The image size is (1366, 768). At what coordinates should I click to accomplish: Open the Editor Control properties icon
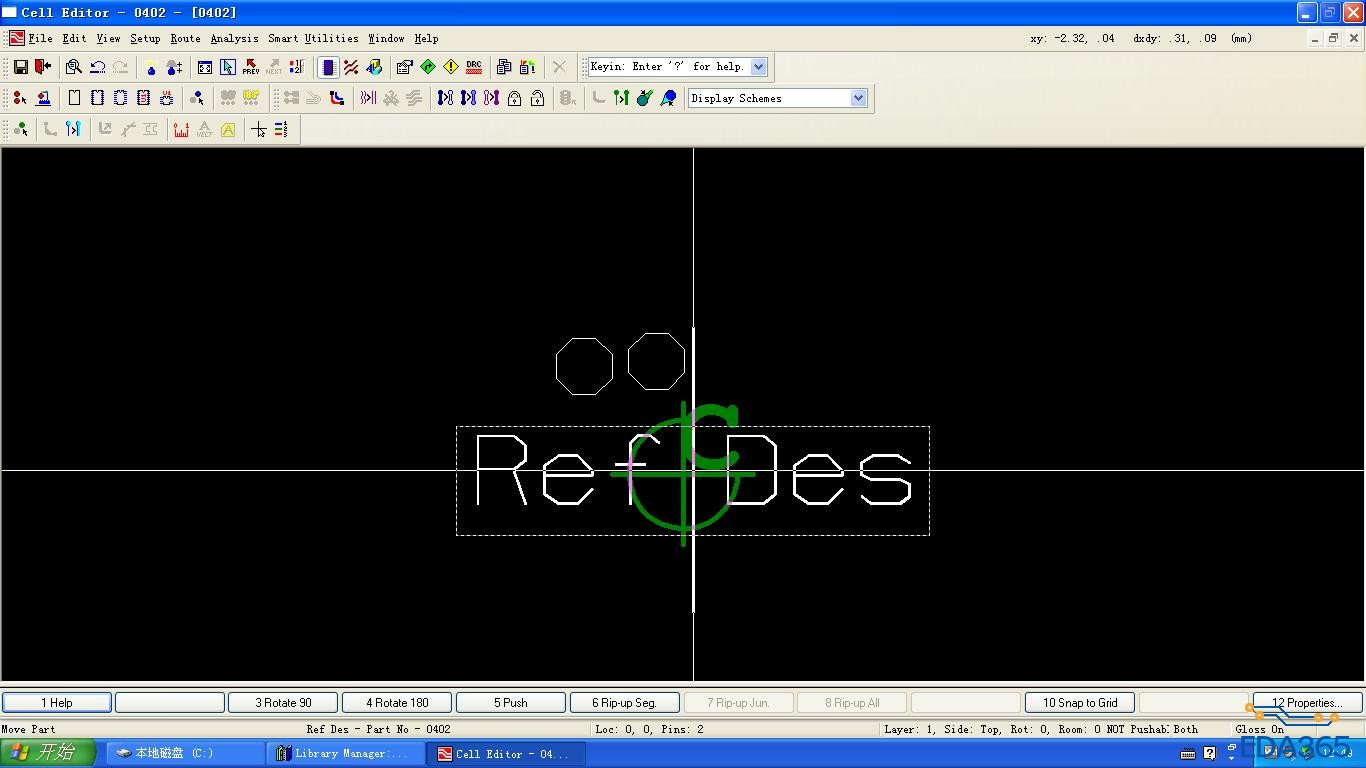[405, 67]
